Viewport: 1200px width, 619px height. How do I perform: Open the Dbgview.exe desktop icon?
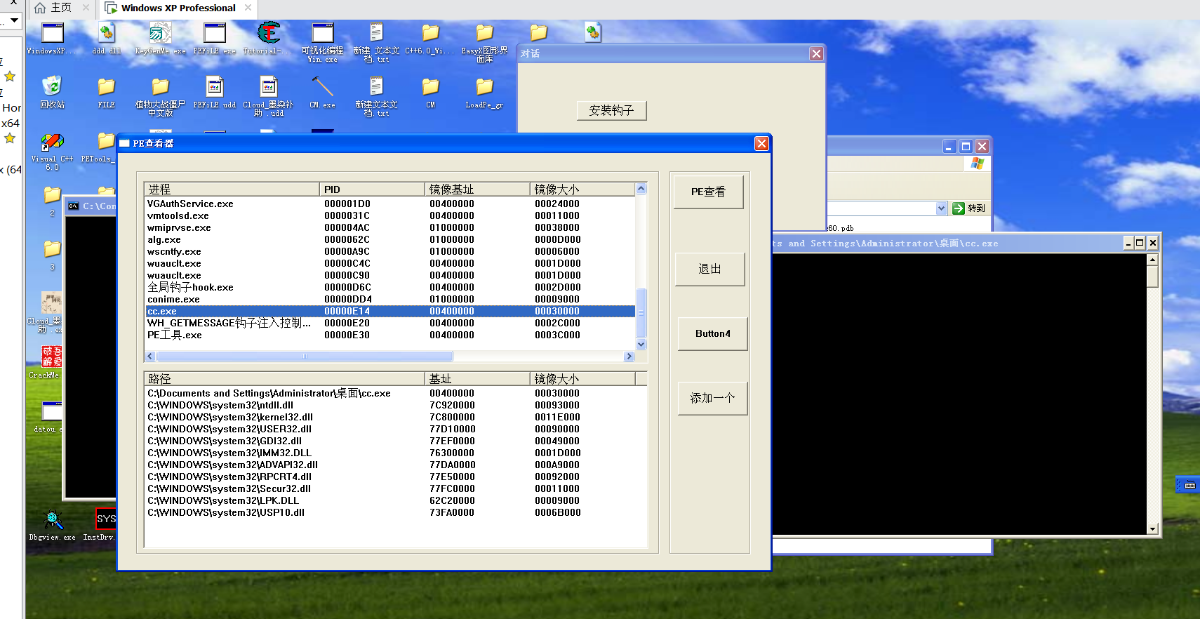[x=52, y=525]
